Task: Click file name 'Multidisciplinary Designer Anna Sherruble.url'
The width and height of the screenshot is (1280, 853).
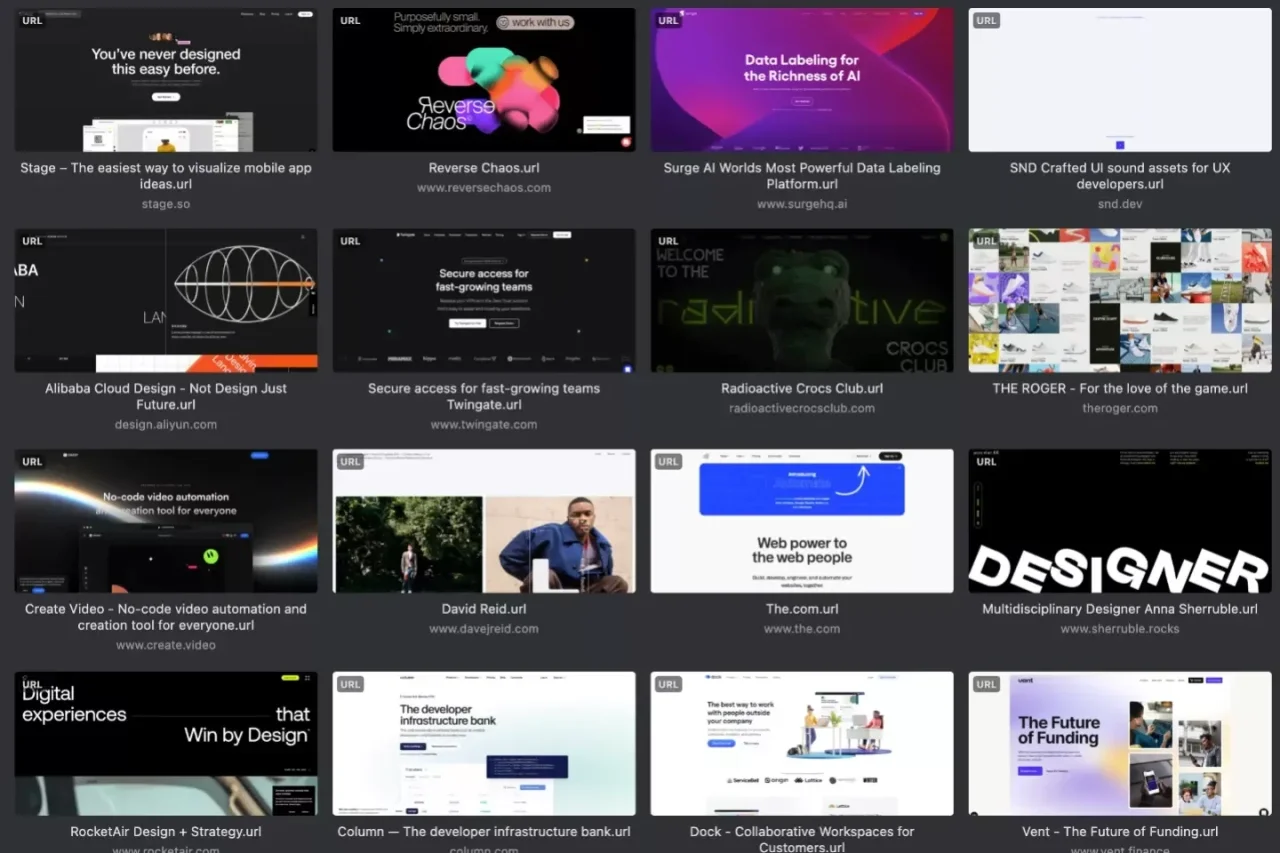Action: (x=1120, y=609)
